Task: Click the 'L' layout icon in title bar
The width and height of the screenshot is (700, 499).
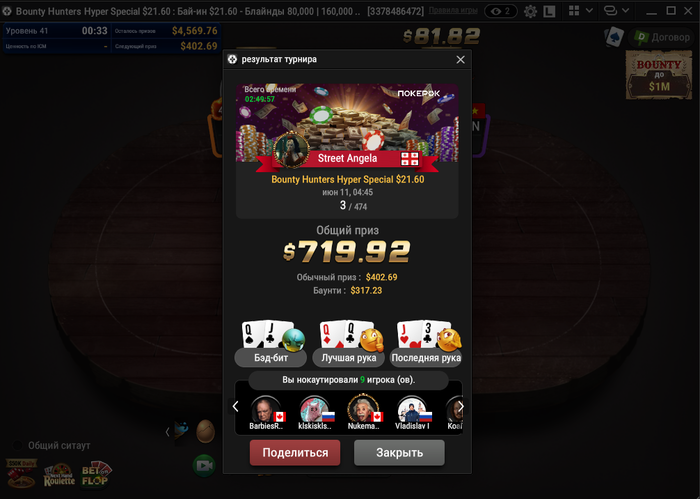Action: (x=549, y=11)
